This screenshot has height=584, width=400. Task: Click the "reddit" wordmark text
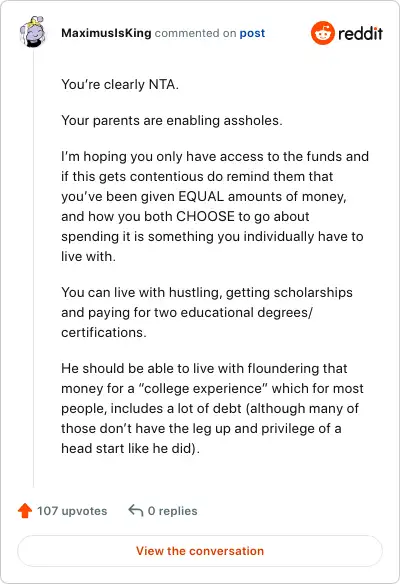(x=360, y=33)
